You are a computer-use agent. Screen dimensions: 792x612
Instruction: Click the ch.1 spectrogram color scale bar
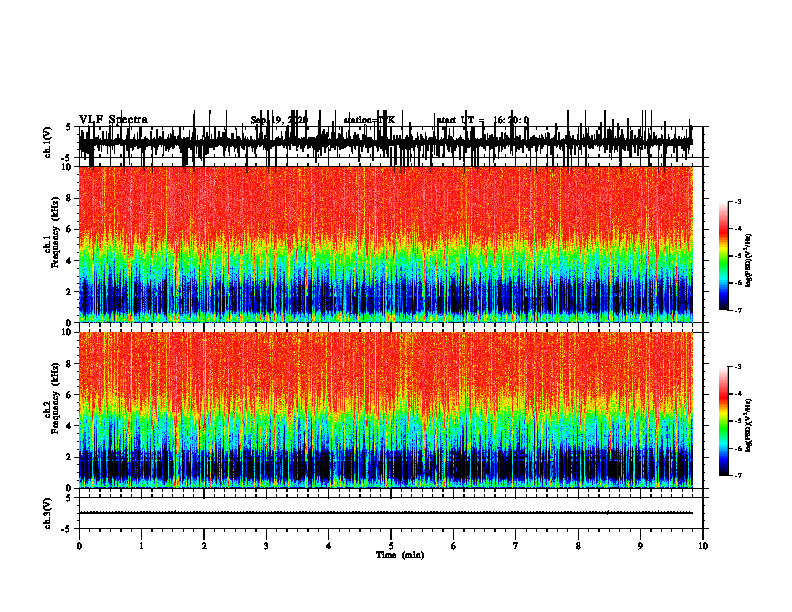point(724,256)
